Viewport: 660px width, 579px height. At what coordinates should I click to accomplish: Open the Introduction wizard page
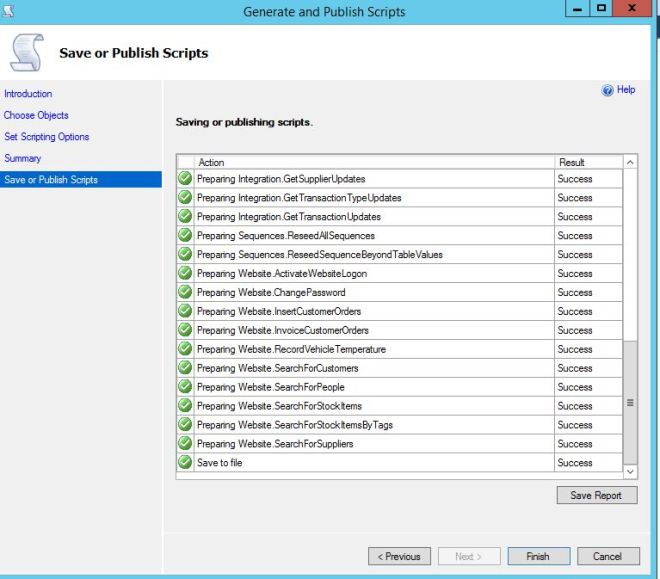[26, 94]
